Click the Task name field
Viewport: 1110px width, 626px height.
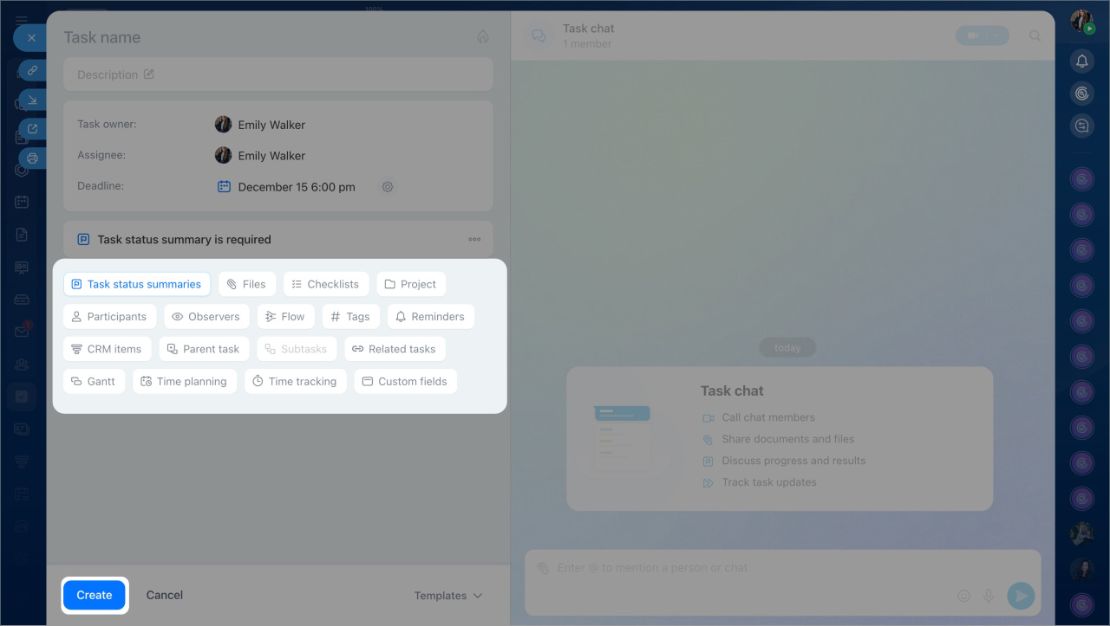[102, 38]
